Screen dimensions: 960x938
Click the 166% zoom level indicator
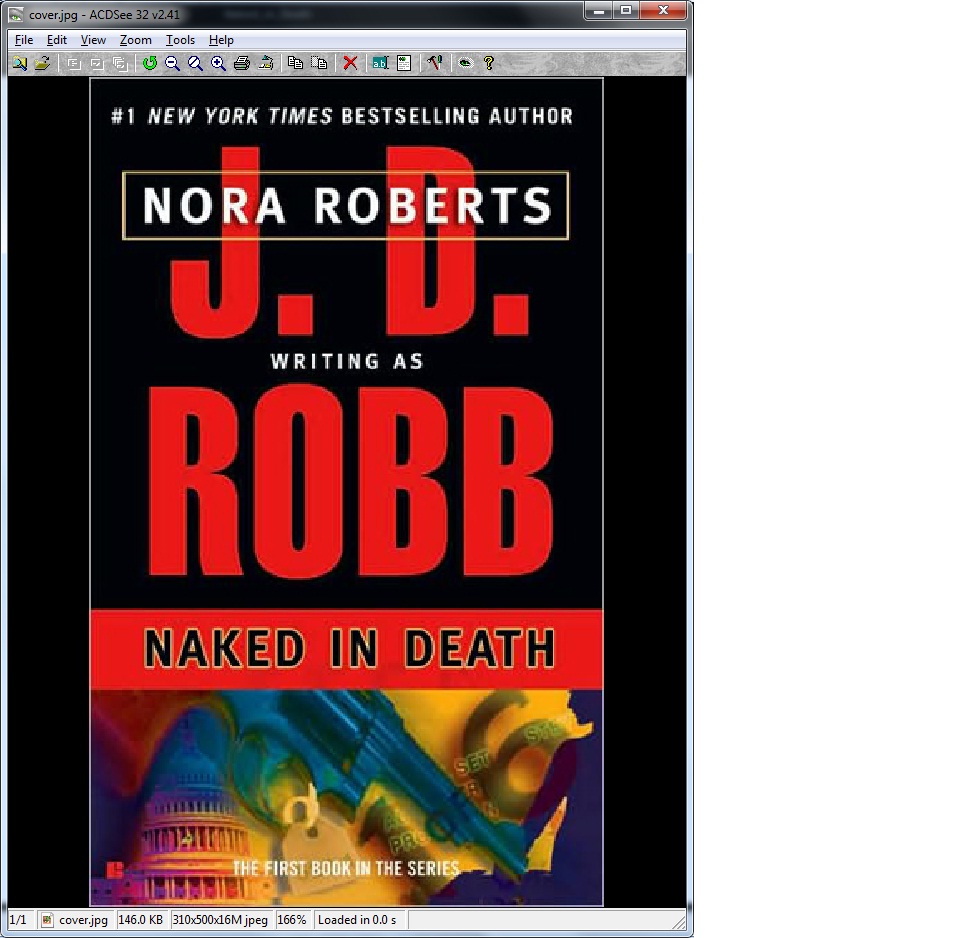[x=291, y=920]
